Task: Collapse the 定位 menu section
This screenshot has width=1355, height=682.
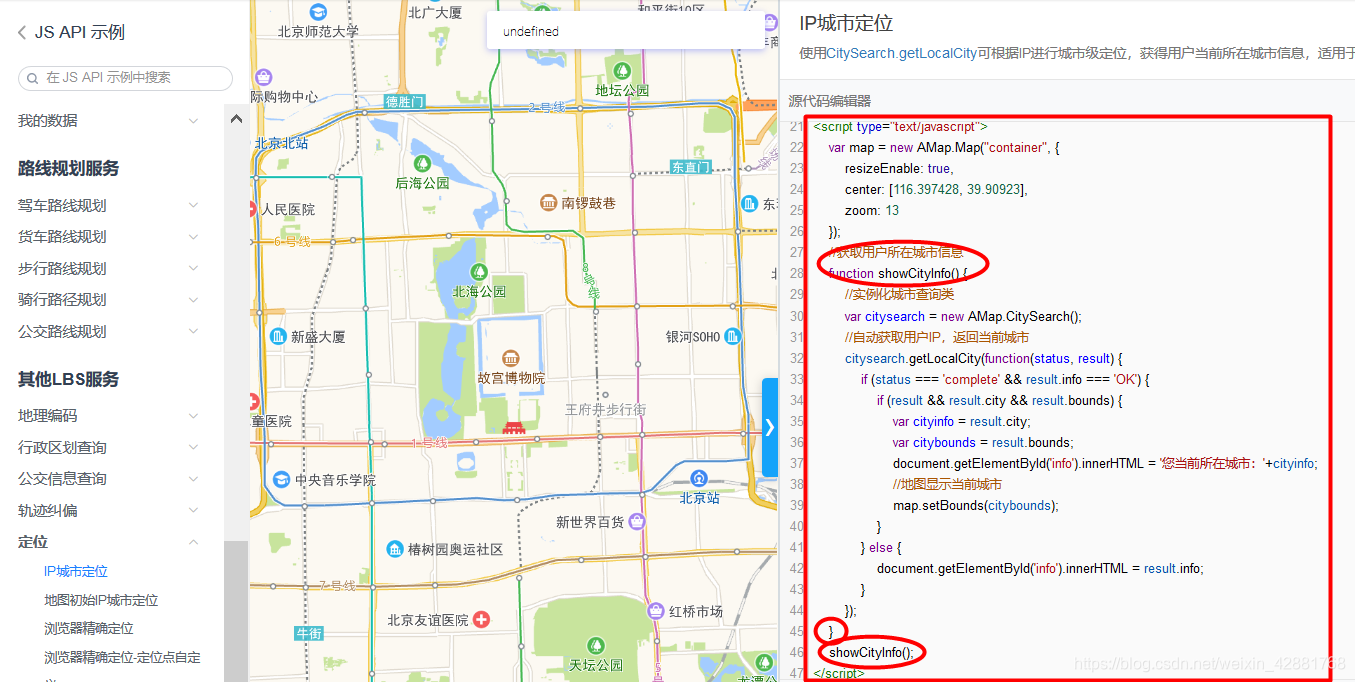Action: (x=193, y=542)
